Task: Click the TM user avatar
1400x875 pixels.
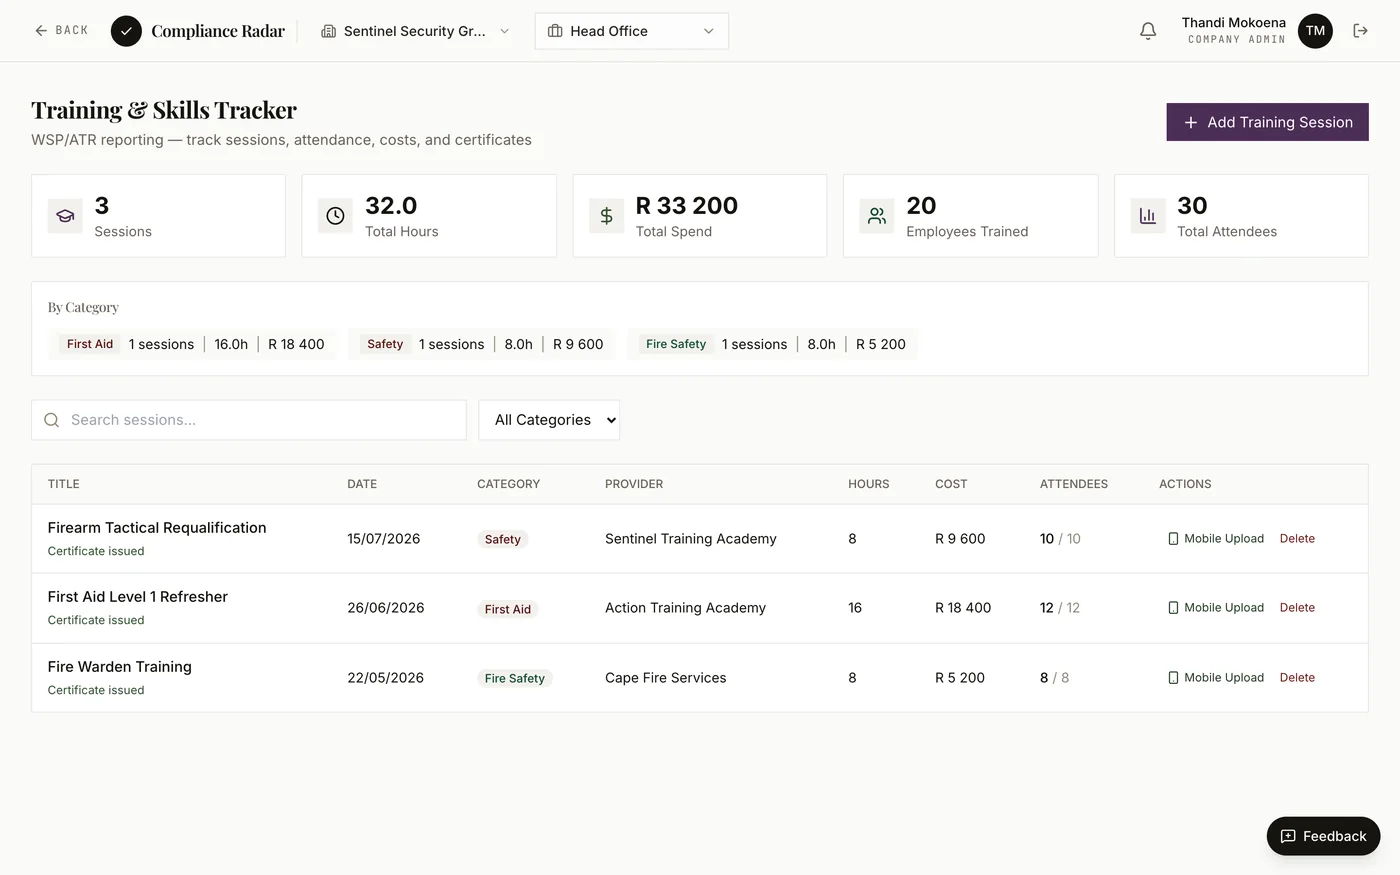Action: tap(1315, 31)
